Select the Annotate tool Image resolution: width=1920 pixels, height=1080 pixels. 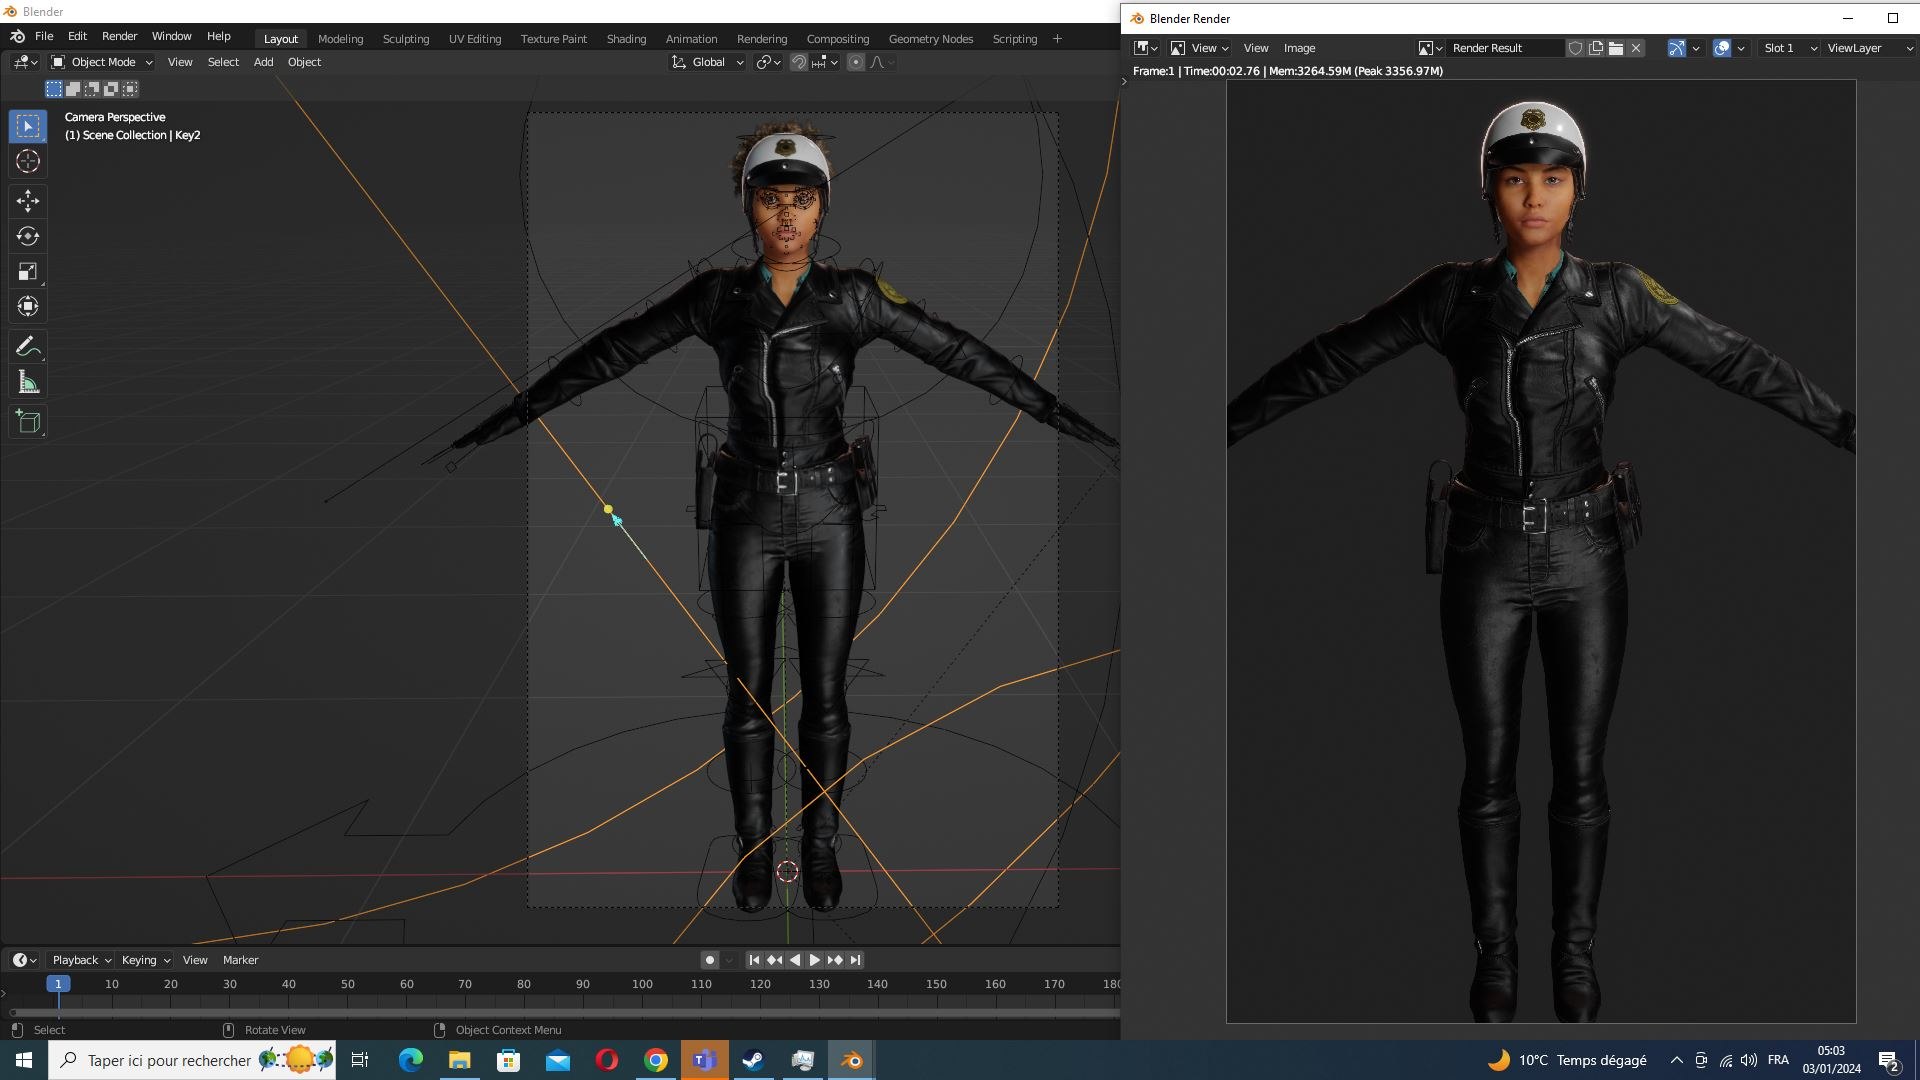[28, 347]
